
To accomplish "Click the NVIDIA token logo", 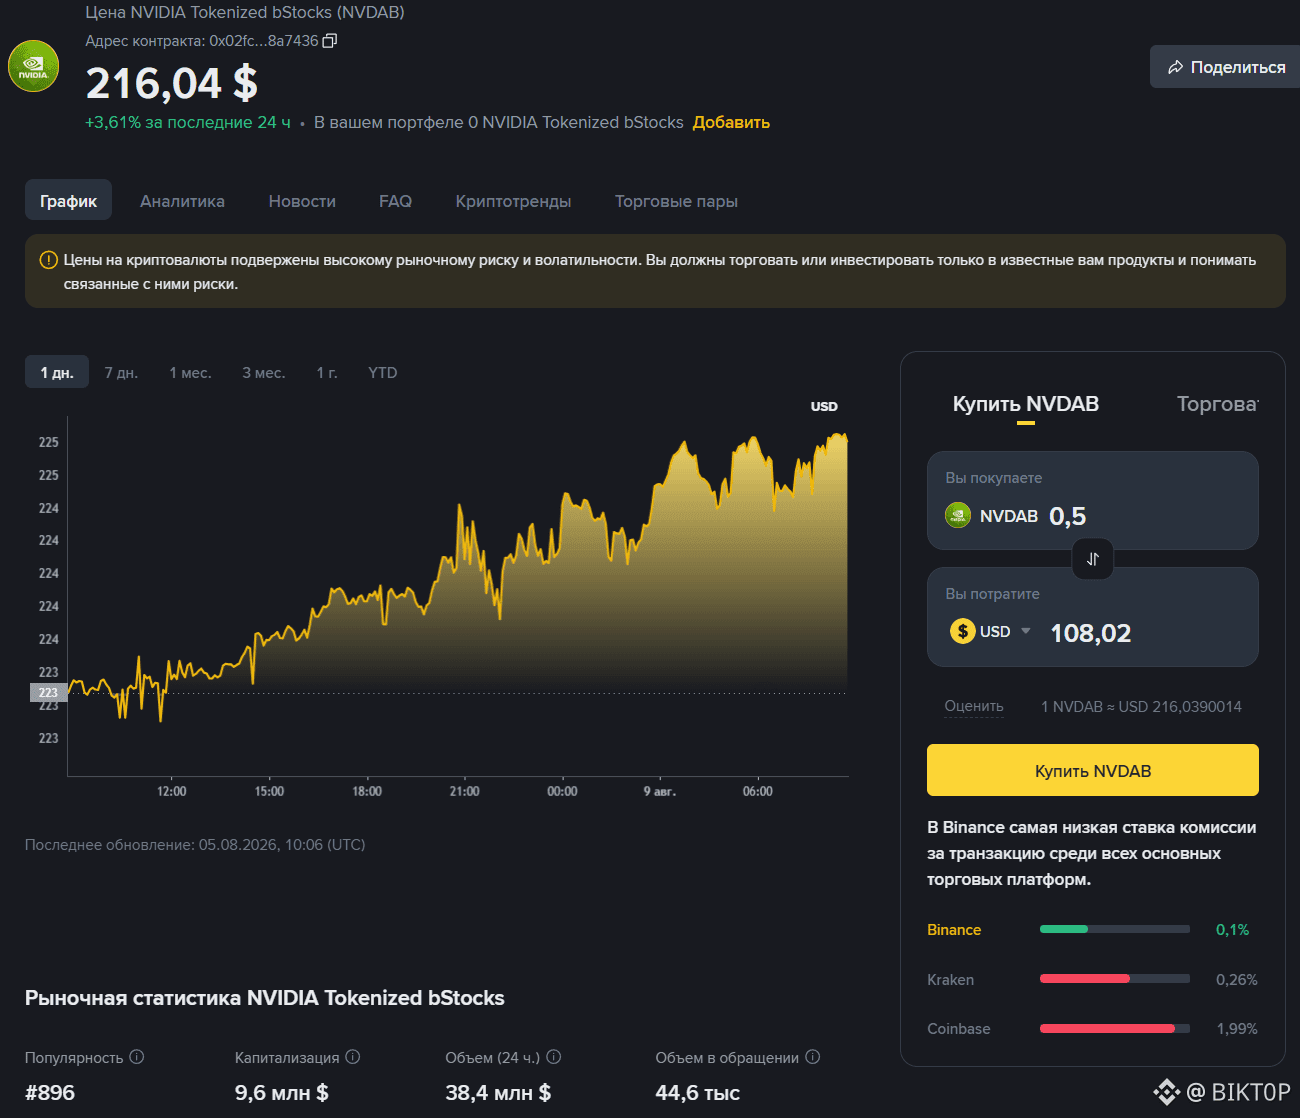I will (x=34, y=66).
